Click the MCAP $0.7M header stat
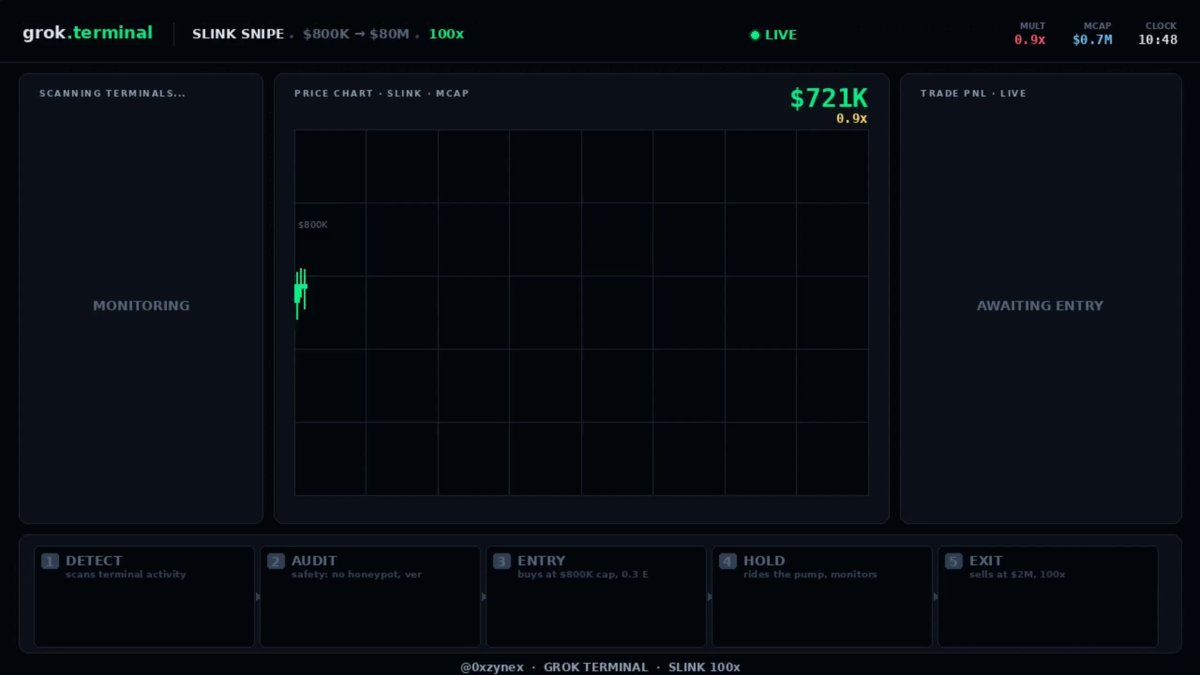Viewport: 1200px width, 675px height. [x=1093, y=34]
